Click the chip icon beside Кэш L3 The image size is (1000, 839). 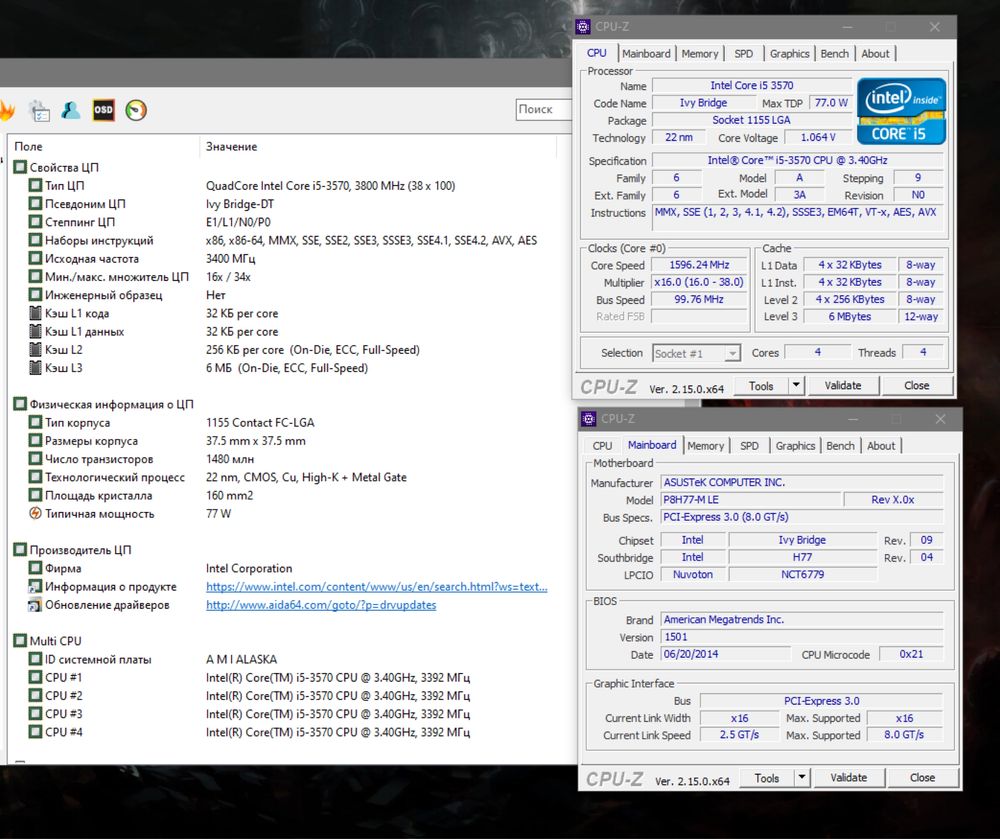pos(36,368)
